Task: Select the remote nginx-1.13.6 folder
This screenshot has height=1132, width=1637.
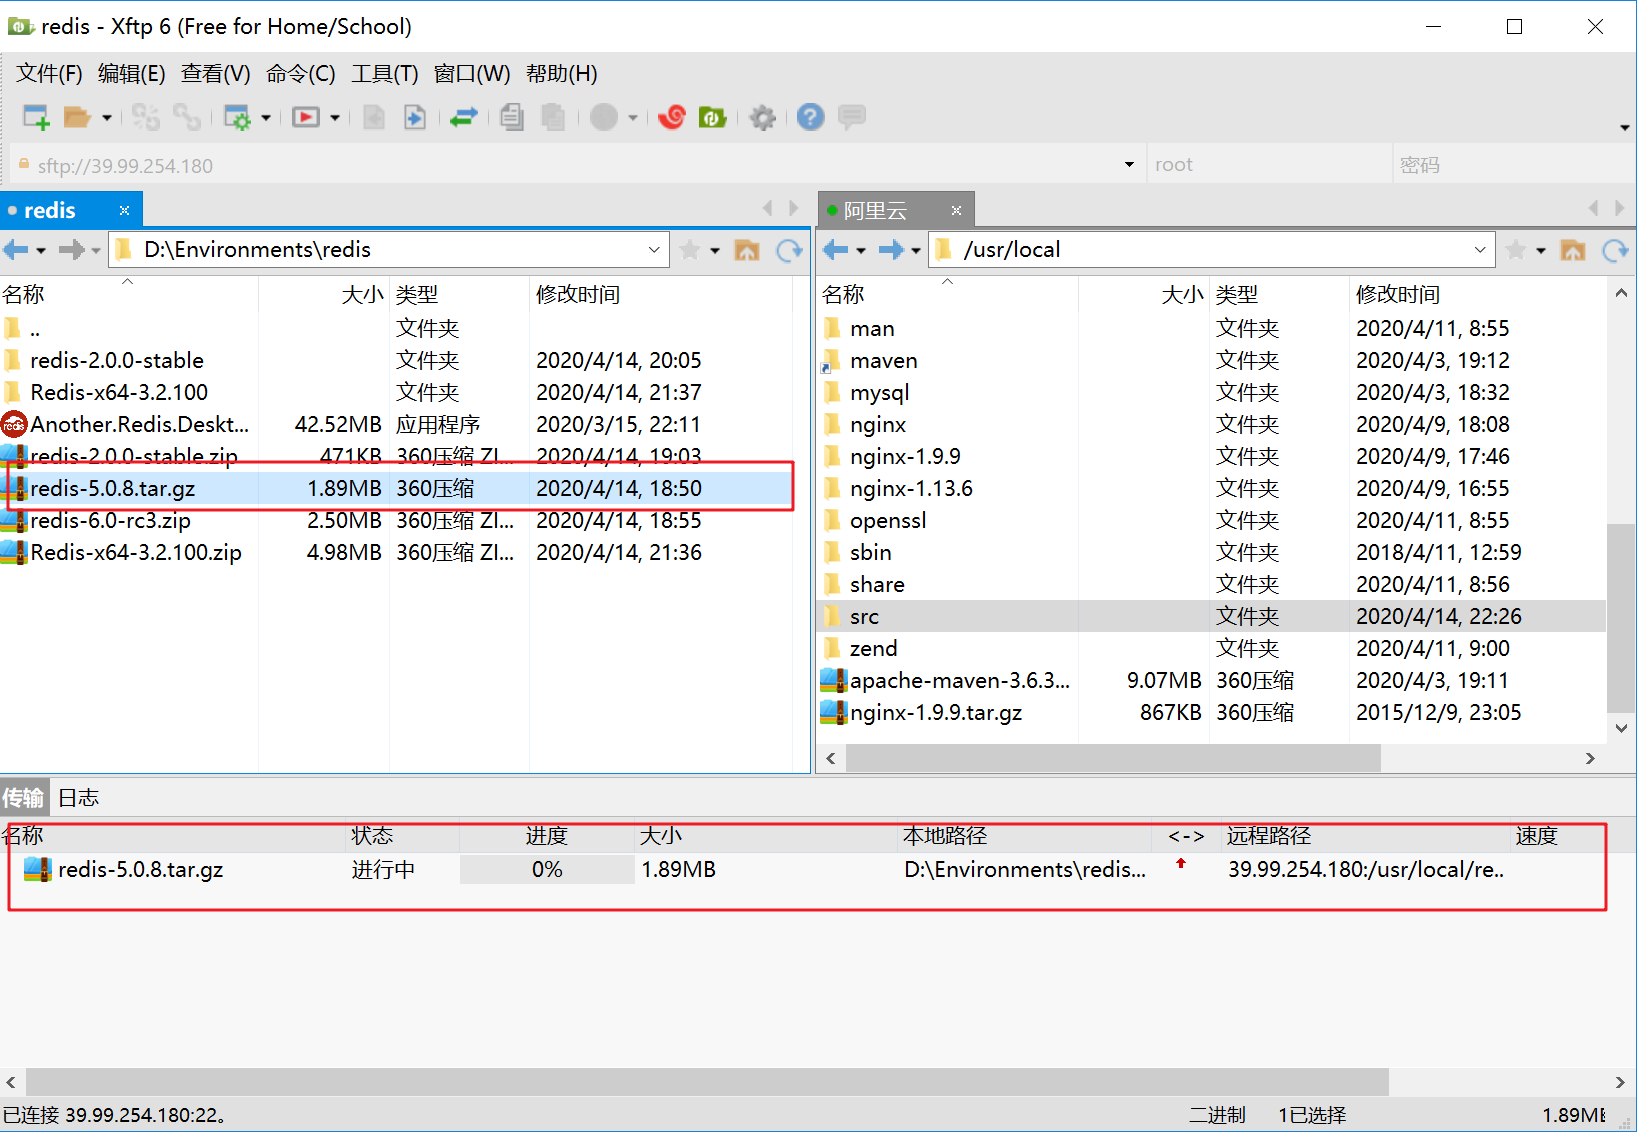Action: 1212,488
